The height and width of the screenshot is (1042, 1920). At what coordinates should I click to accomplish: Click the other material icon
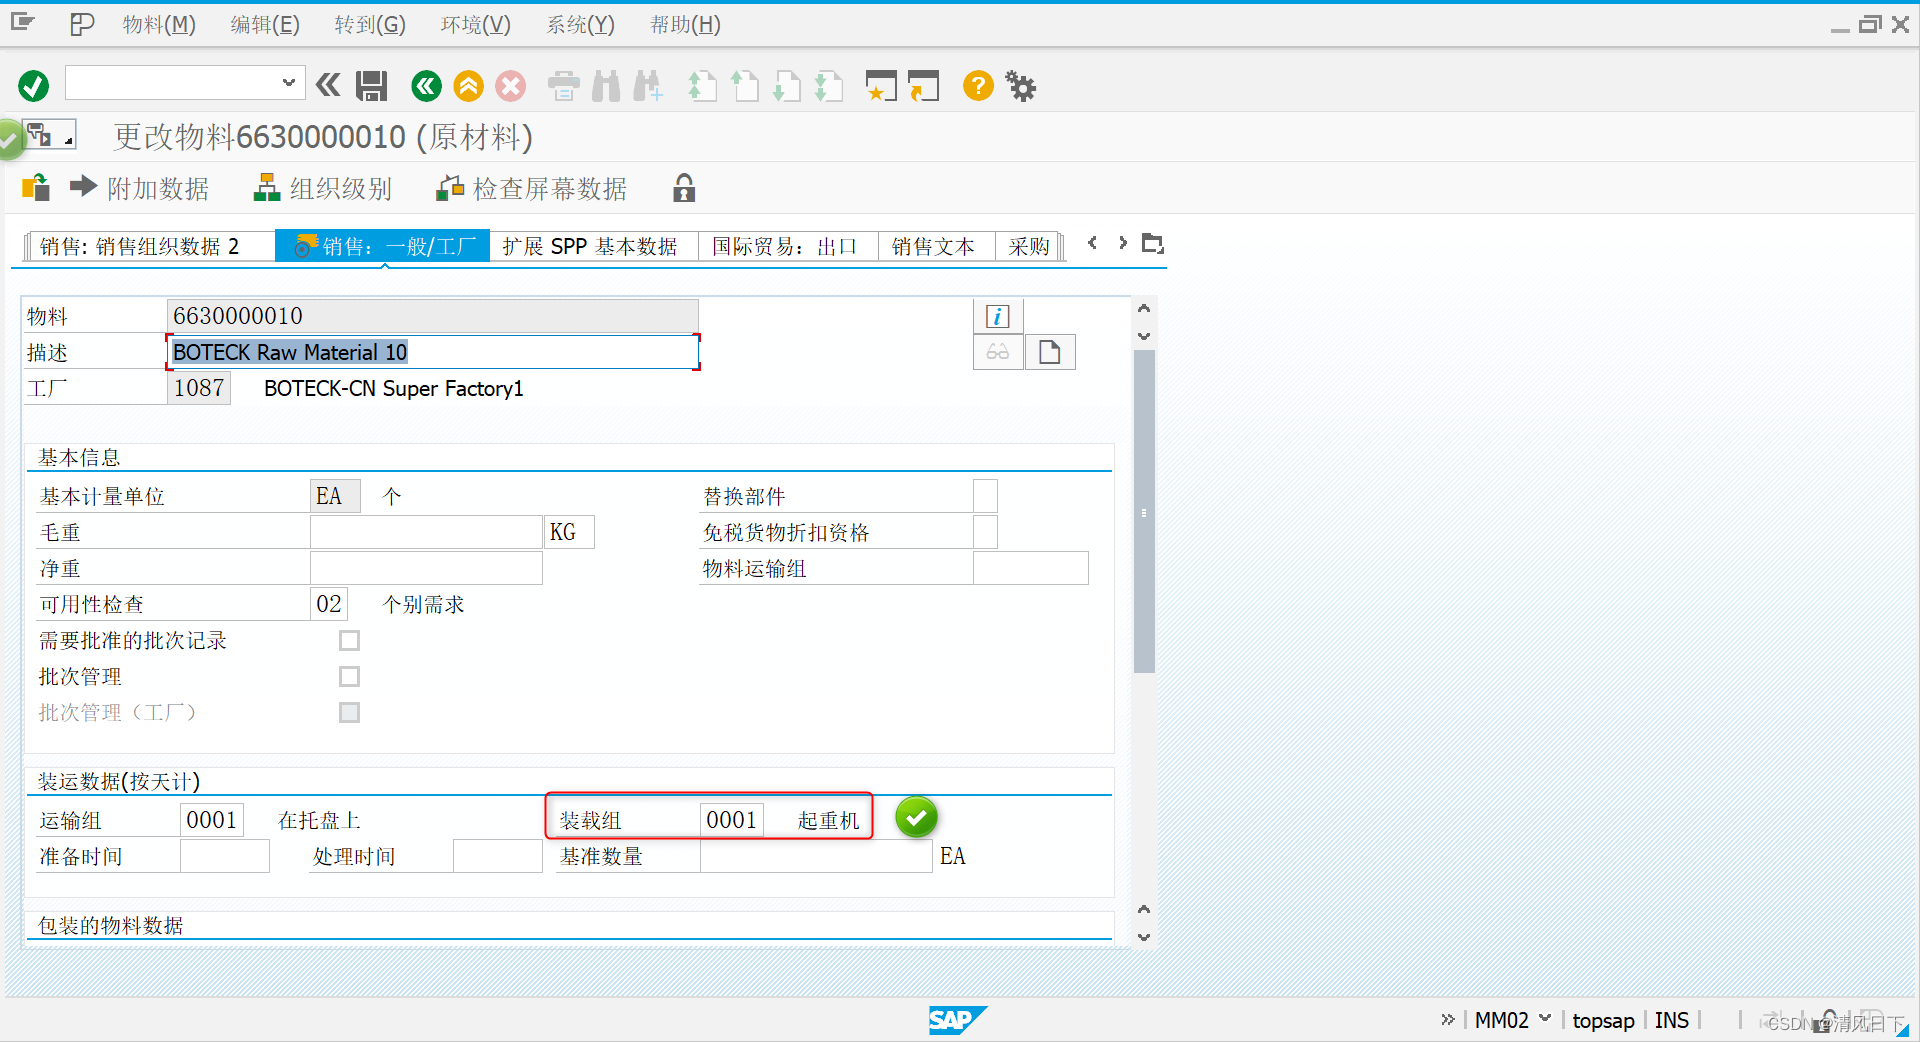coord(36,188)
